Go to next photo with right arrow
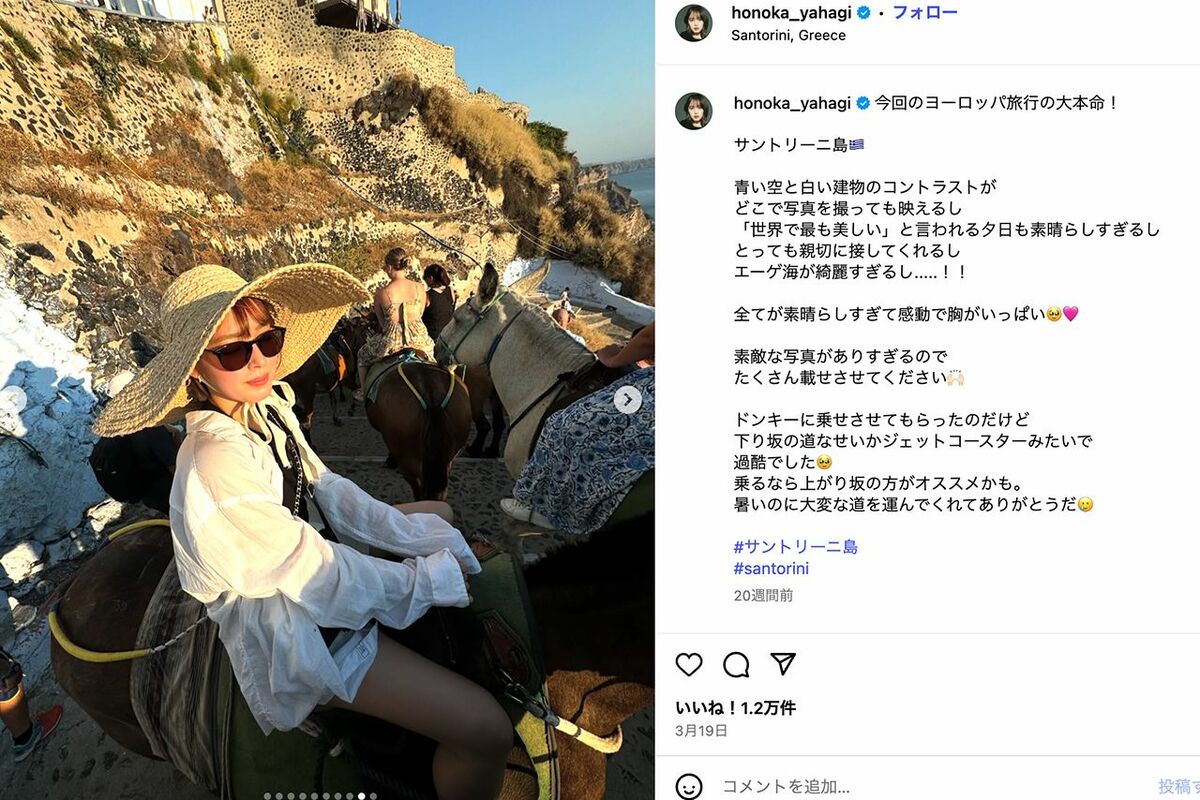This screenshot has width=1200, height=800. pyautogui.click(x=628, y=400)
